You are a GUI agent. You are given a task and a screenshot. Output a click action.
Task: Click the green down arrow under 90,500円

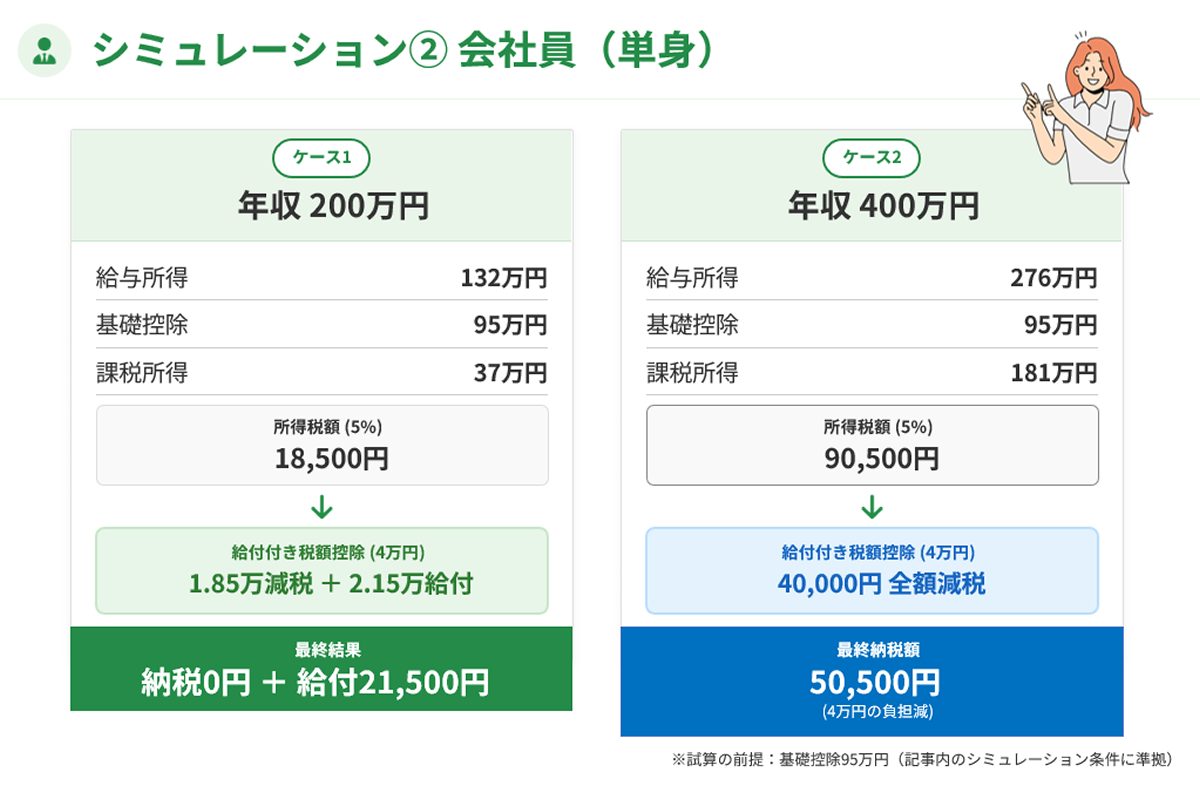click(x=872, y=507)
